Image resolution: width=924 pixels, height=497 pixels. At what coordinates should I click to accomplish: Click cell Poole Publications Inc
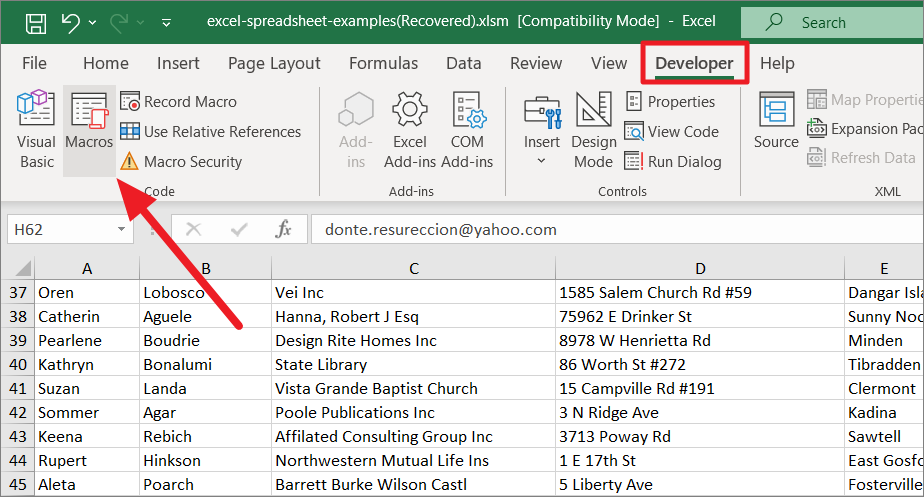point(414,413)
